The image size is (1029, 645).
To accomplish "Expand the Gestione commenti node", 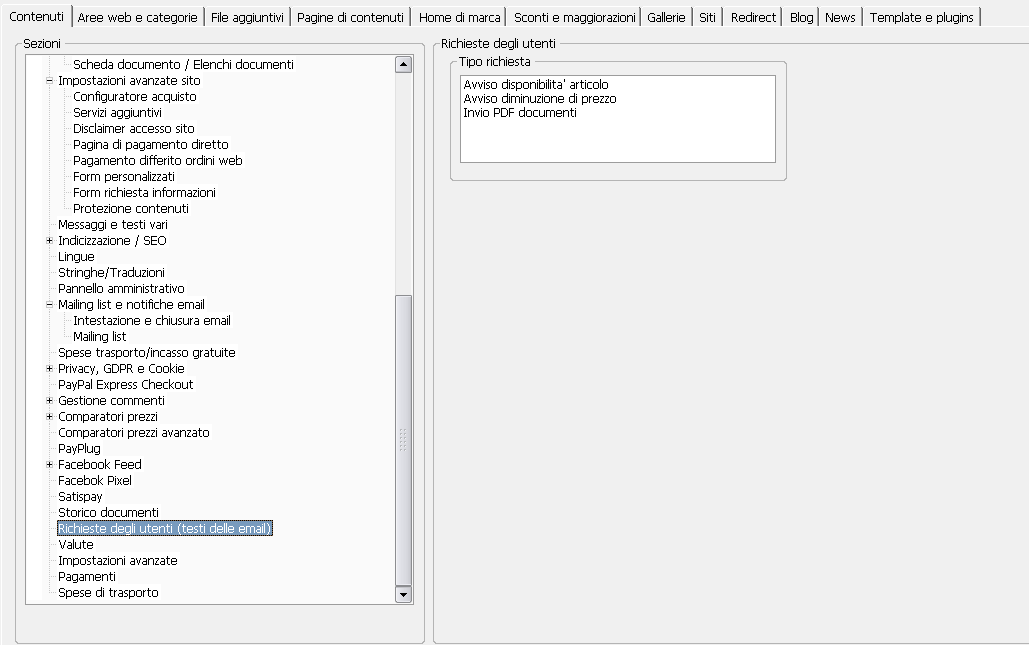I will pyautogui.click(x=49, y=401).
